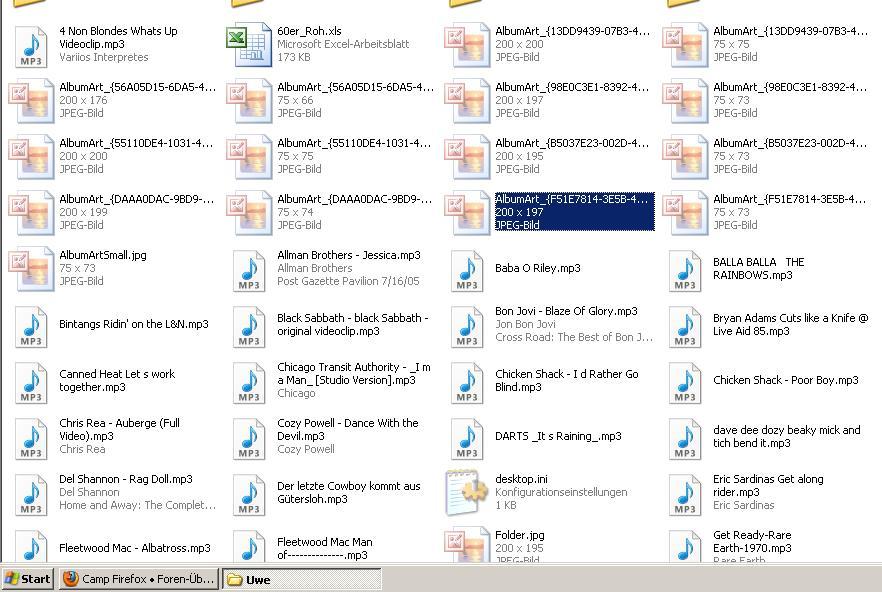Click Chicken Shack - Poor Boy.mp3 icon
The image size is (882, 592).
[685, 383]
